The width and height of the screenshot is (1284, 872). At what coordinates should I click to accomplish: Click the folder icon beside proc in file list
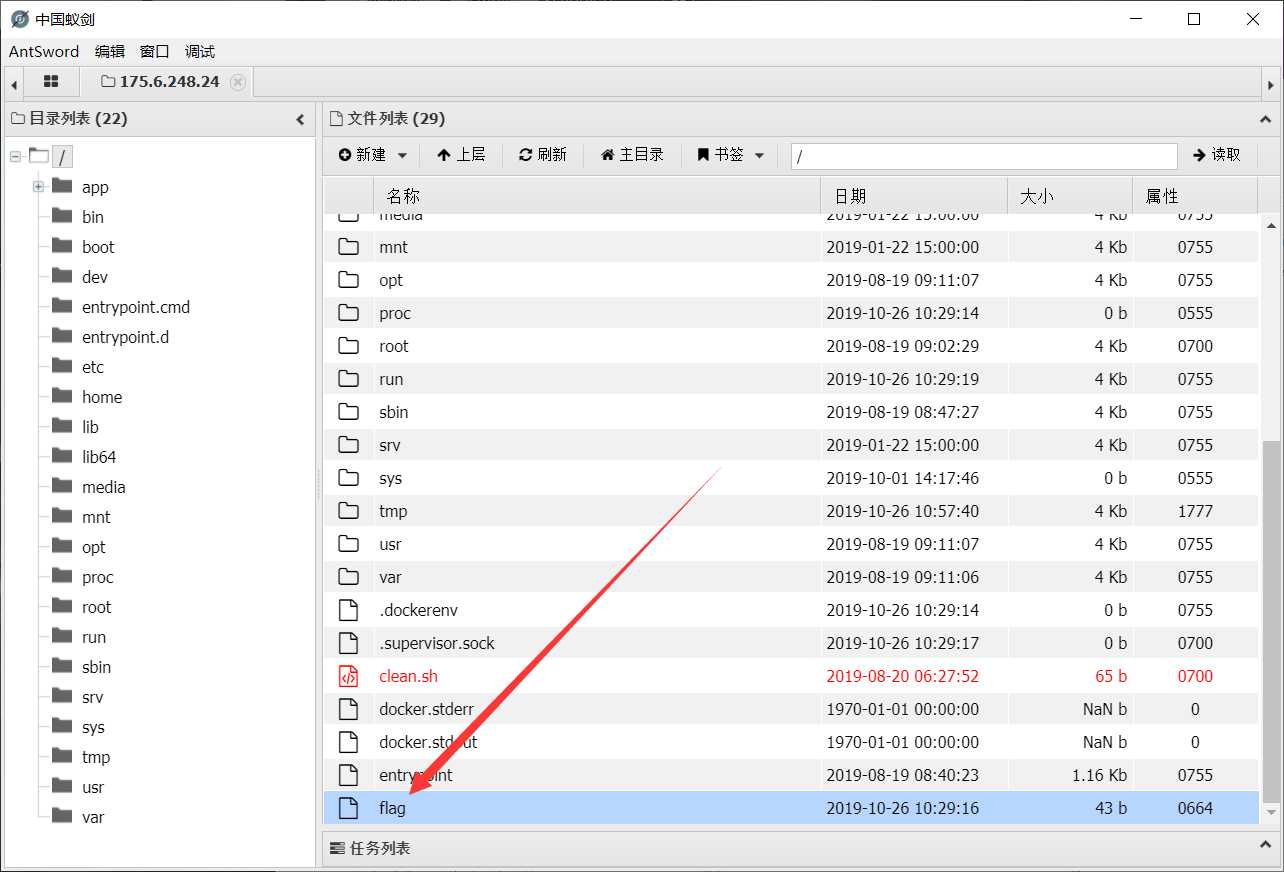click(348, 313)
